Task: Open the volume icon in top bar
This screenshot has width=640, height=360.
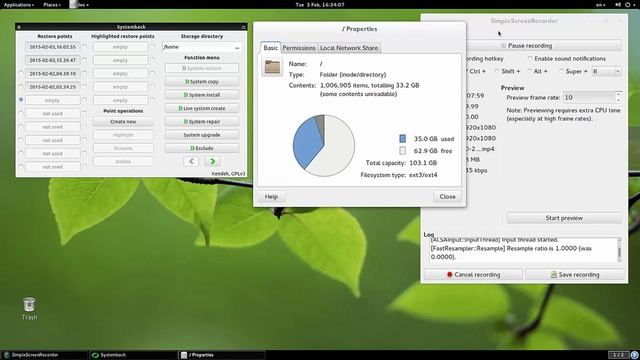Action: 618,4
